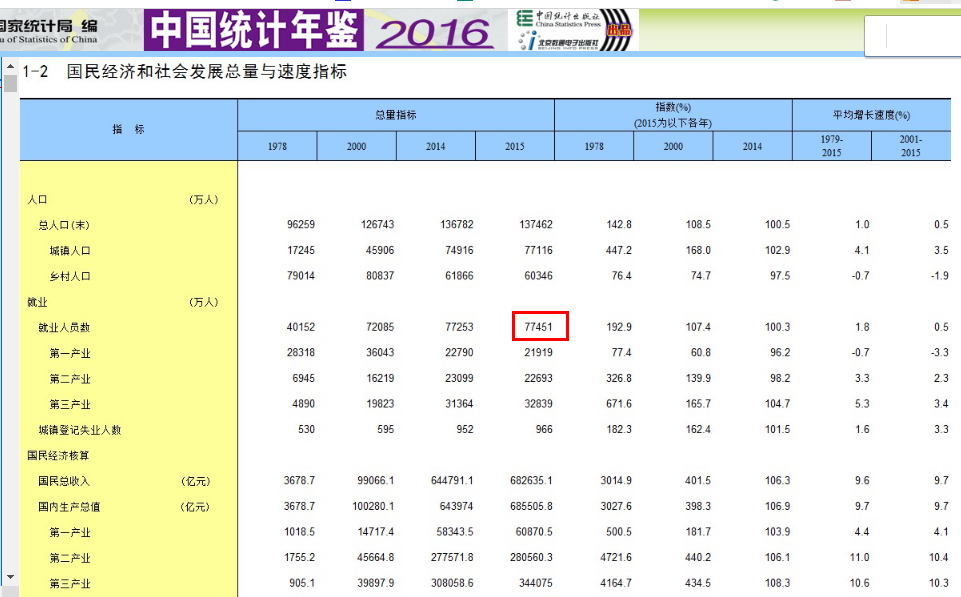Click the vertical scrollbar thumb at left
Image resolution: width=961 pixels, height=597 pixels.
pos(10,83)
